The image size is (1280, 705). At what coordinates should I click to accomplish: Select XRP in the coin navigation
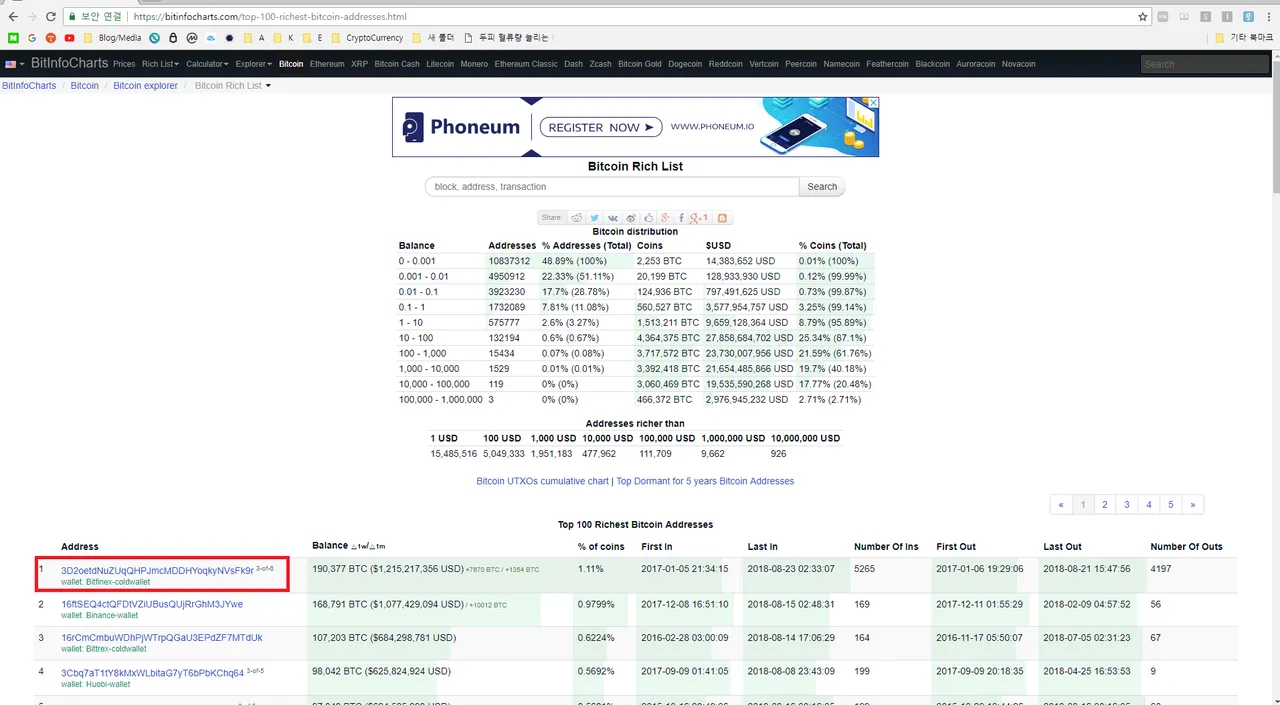(359, 64)
